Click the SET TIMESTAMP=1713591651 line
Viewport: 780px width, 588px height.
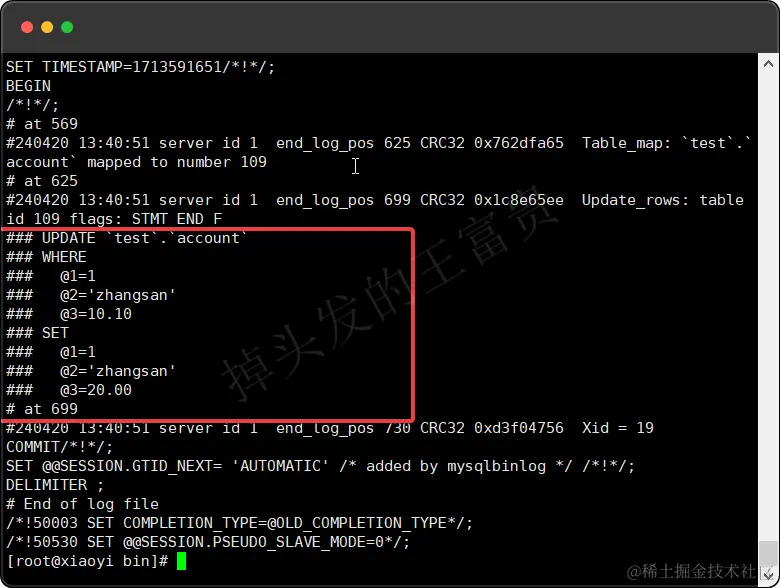click(x=140, y=67)
